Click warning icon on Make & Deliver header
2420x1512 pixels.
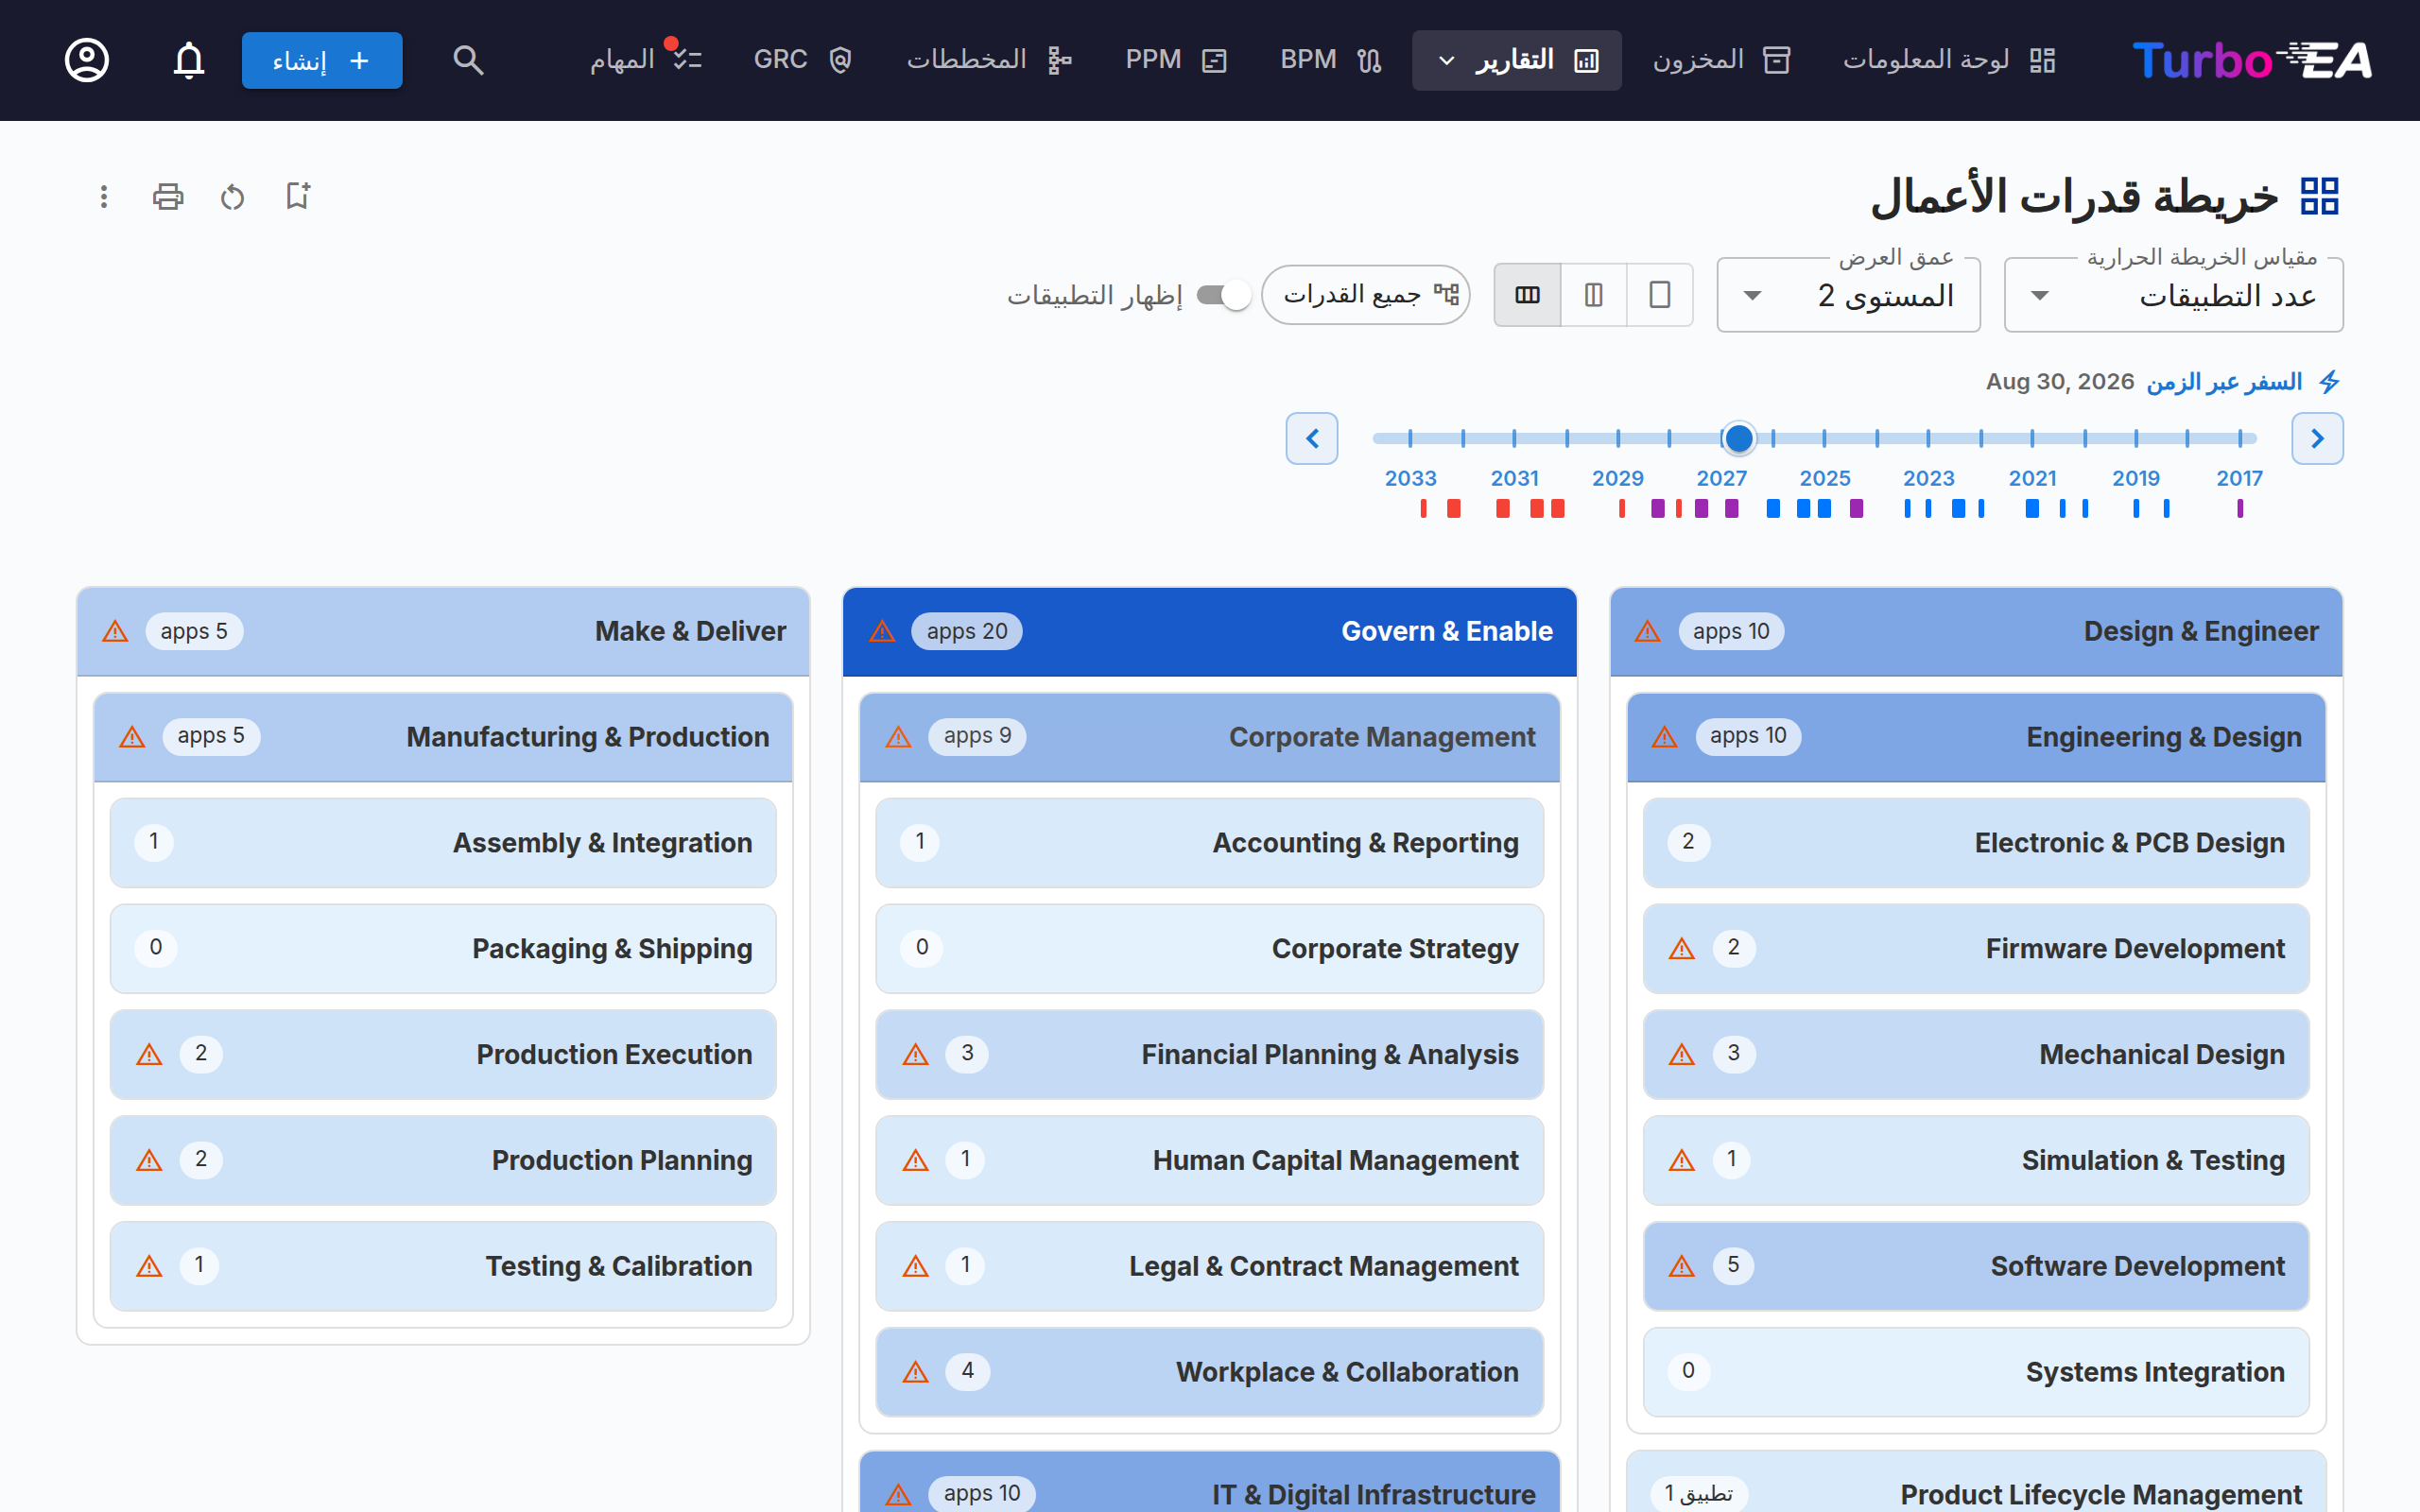tap(116, 631)
